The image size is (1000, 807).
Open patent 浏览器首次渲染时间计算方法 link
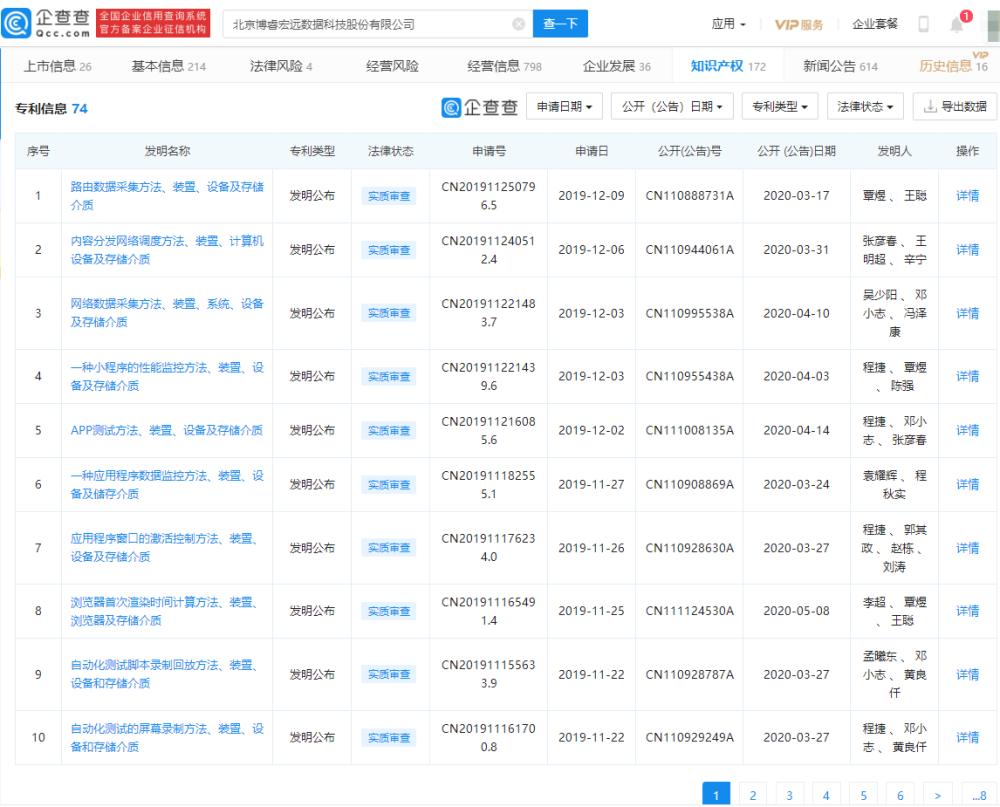pos(165,611)
